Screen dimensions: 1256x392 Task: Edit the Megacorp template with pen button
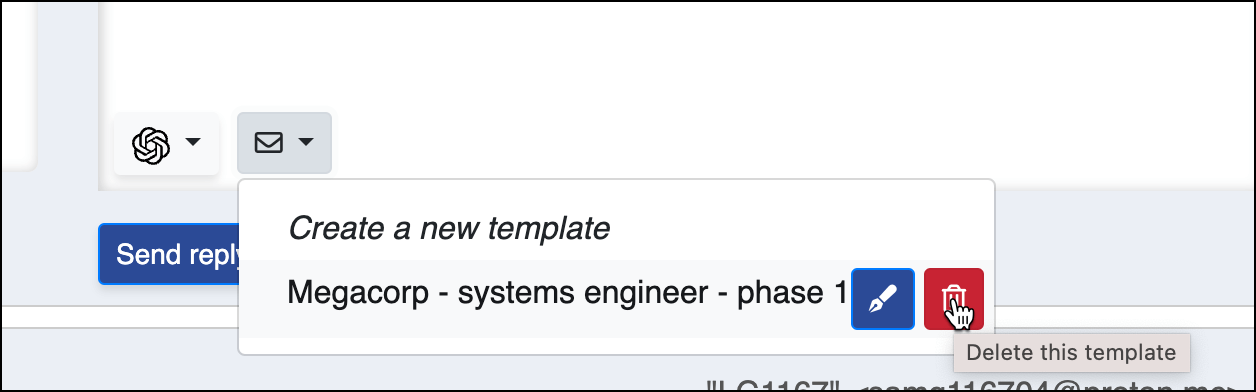click(883, 298)
